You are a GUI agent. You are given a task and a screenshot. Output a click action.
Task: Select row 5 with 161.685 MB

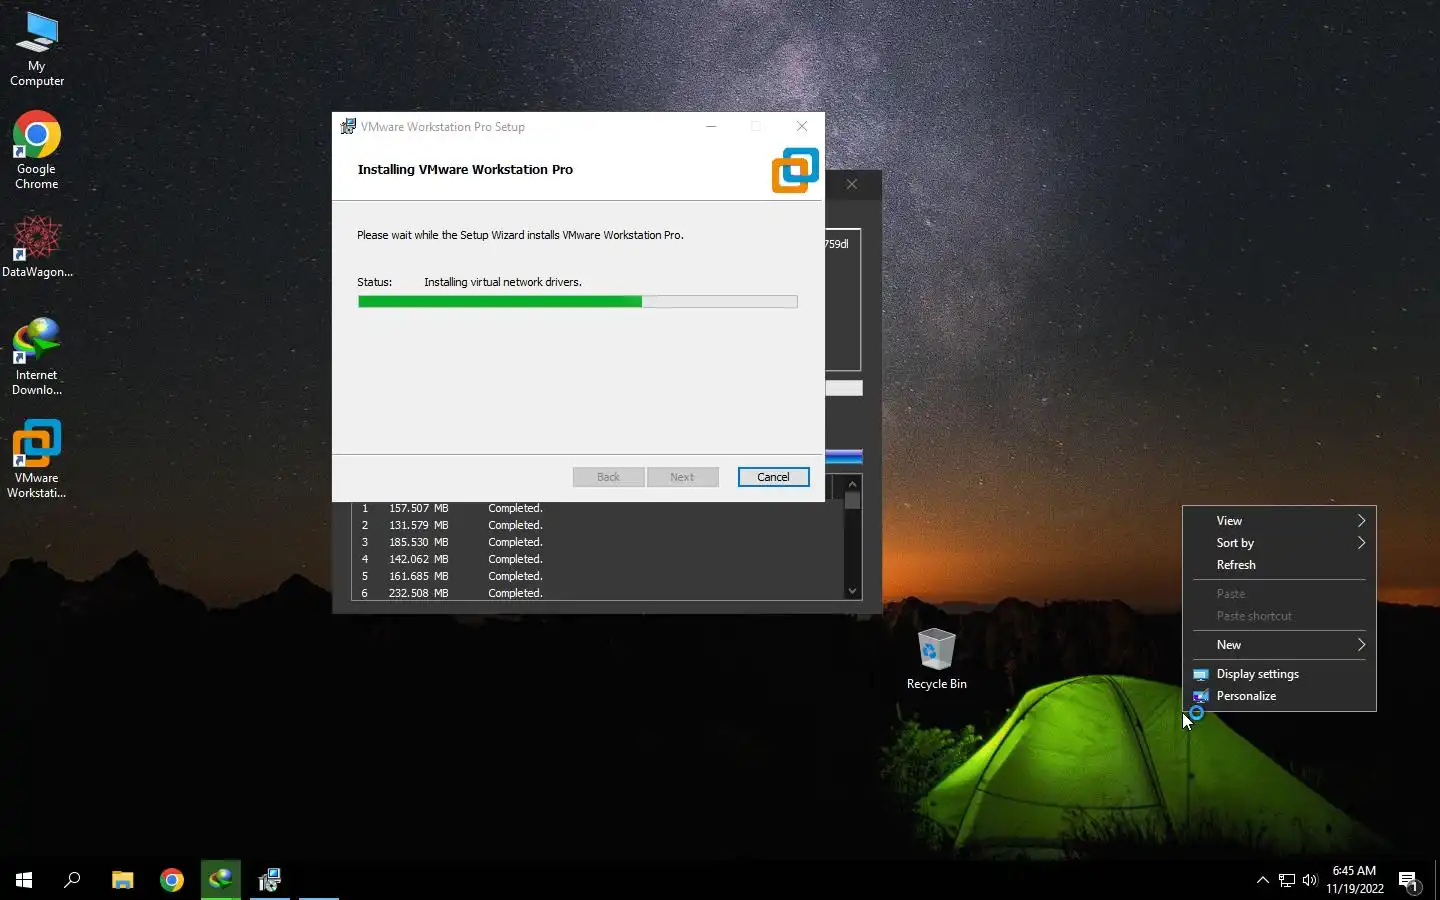[x=597, y=576]
